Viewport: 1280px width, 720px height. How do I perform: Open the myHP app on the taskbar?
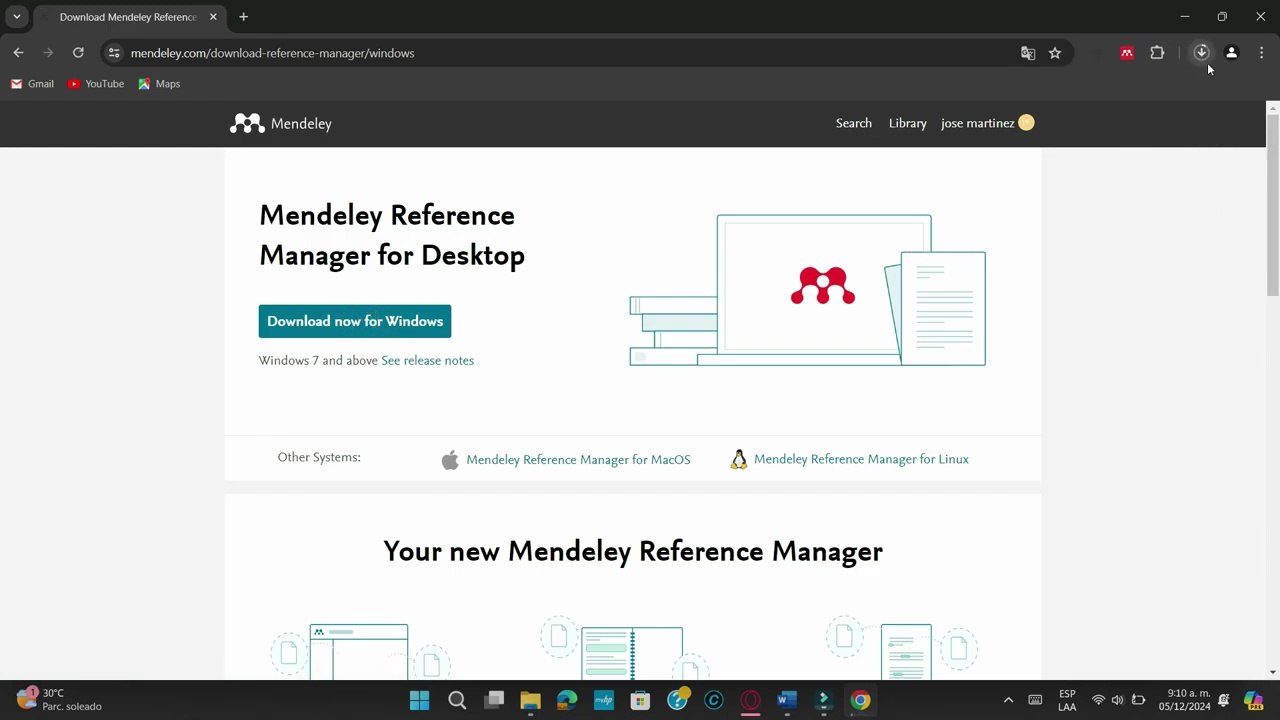(x=604, y=700)
